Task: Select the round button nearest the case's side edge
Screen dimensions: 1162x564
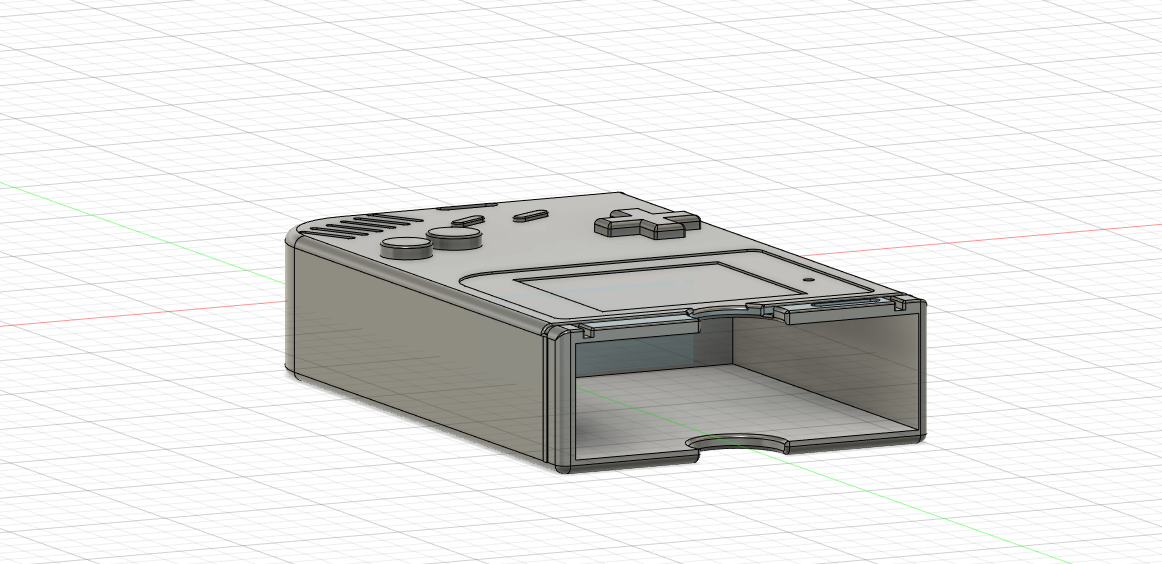Action: pos(406,247)
